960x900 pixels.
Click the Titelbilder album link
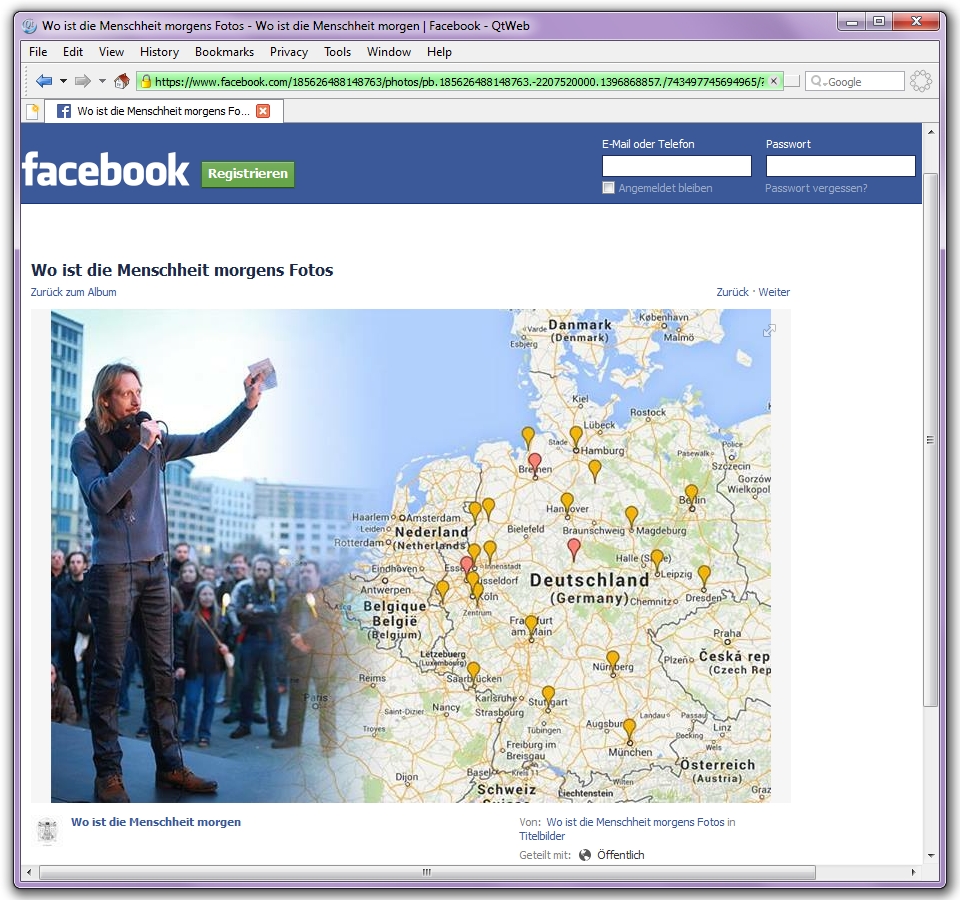(x=542, y=836)
